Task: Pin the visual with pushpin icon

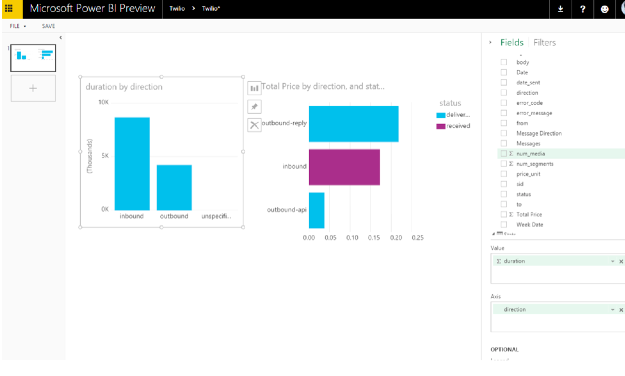Action: click(x=254, y=106)
